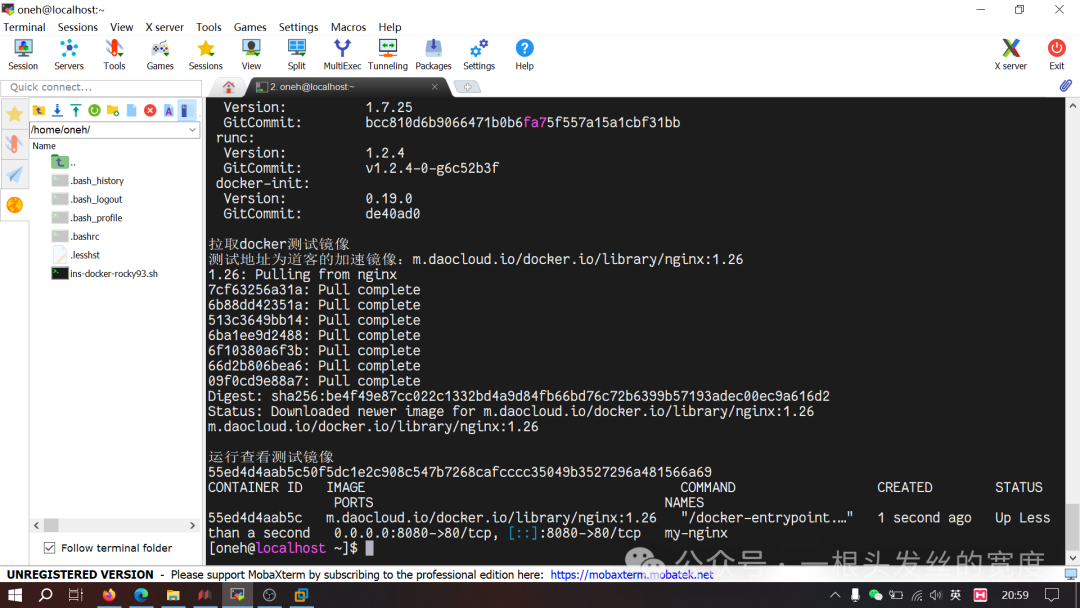Viewport: 1080px width, 608px height.
Task: Open the Tools menu
Action: 209,27
